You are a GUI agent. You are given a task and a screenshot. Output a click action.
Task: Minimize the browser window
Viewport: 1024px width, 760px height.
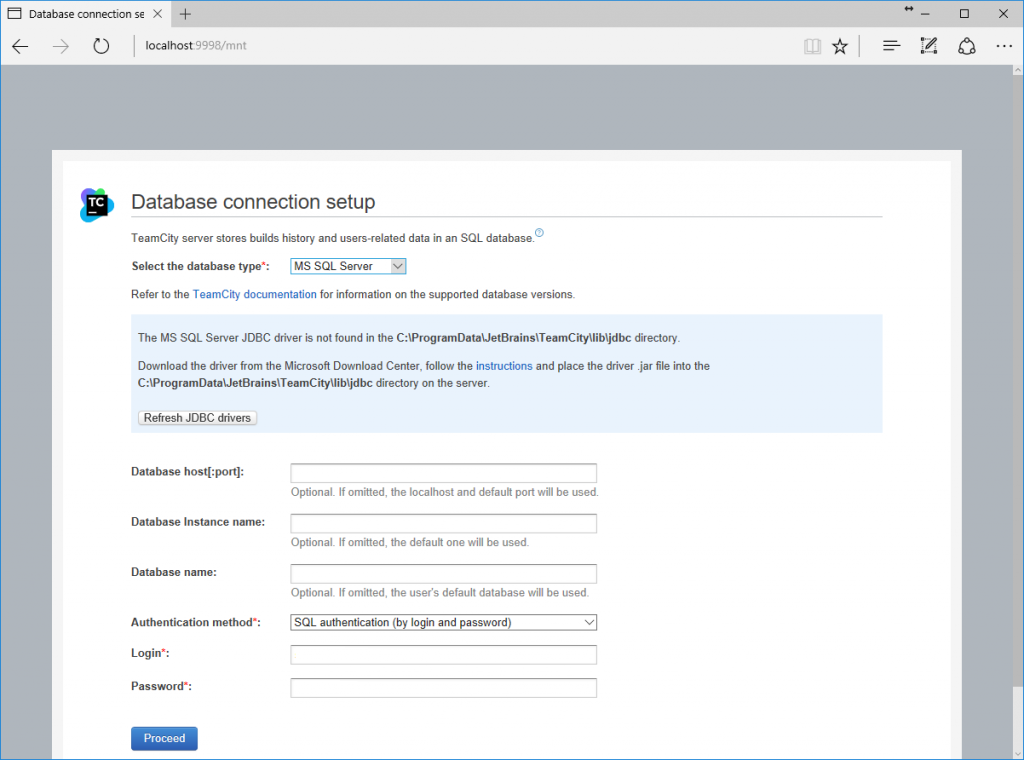925,14
